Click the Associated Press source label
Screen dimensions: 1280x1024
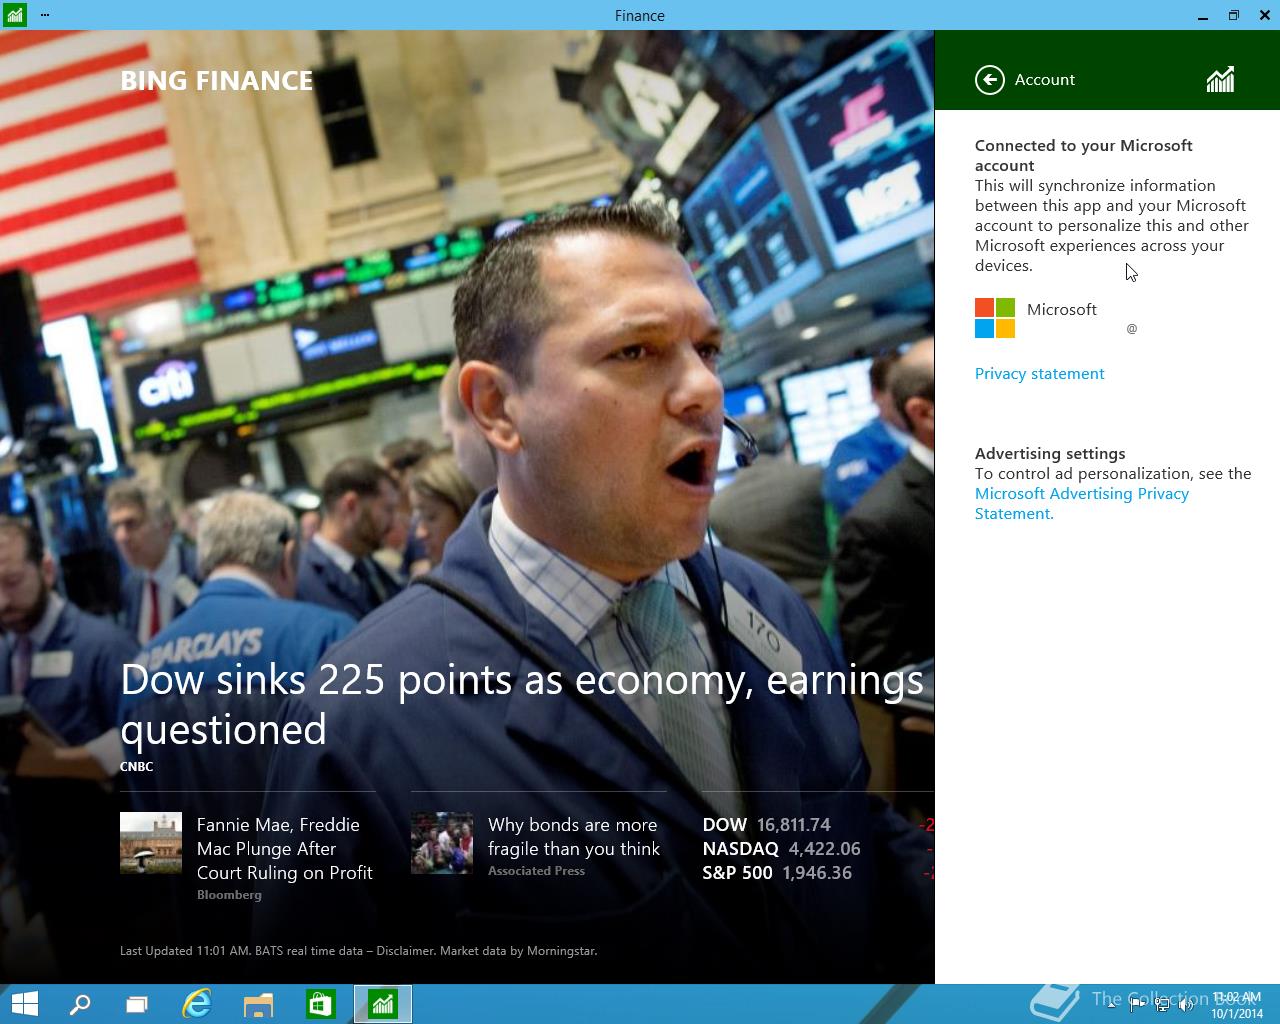coord(536,871)
